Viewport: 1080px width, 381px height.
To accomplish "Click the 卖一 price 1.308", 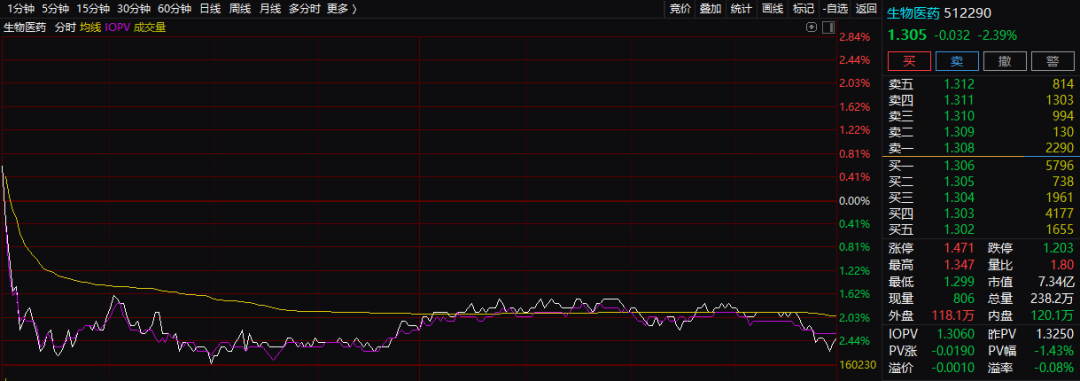I will pyautogui.click(x=959, y=147).
